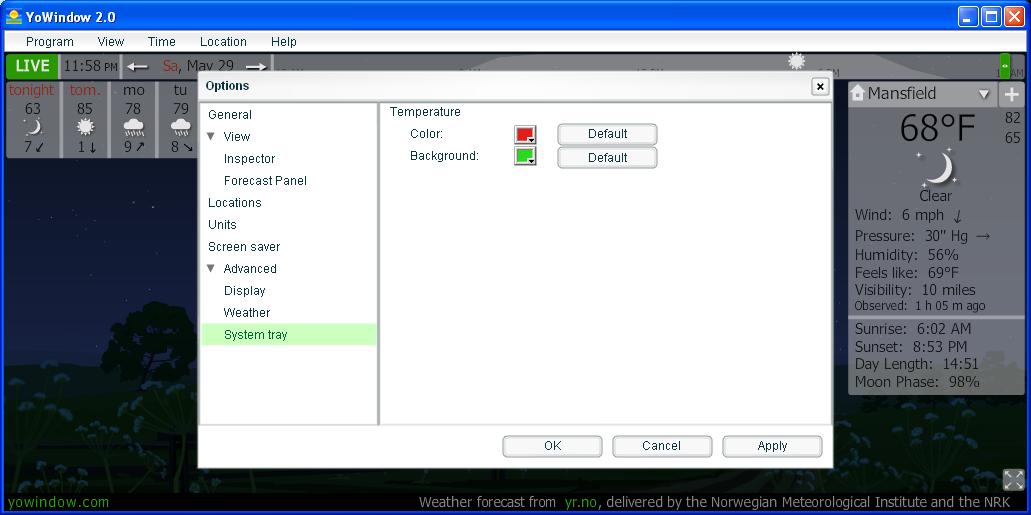Minimize the YoWindow window
This screenshot has width=1031, height=515.
[968, 16]
